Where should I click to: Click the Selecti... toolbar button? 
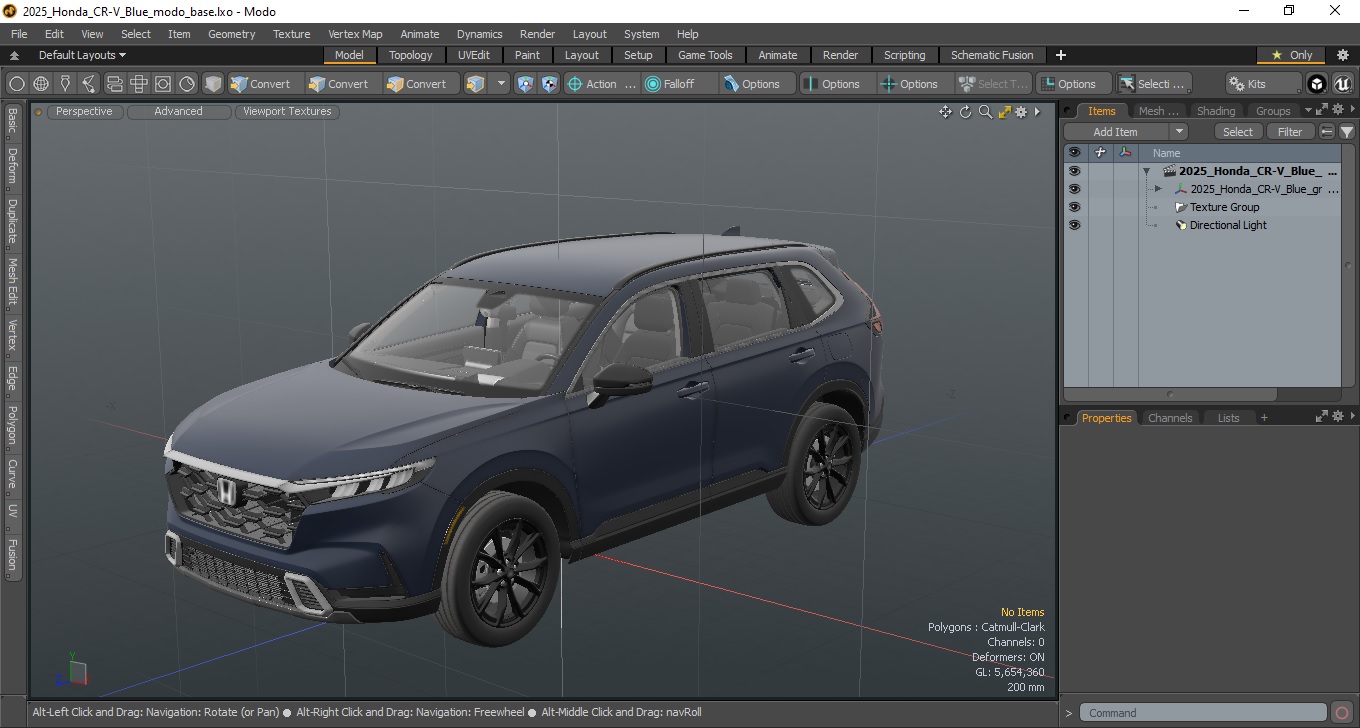[x=1154, y=84]
